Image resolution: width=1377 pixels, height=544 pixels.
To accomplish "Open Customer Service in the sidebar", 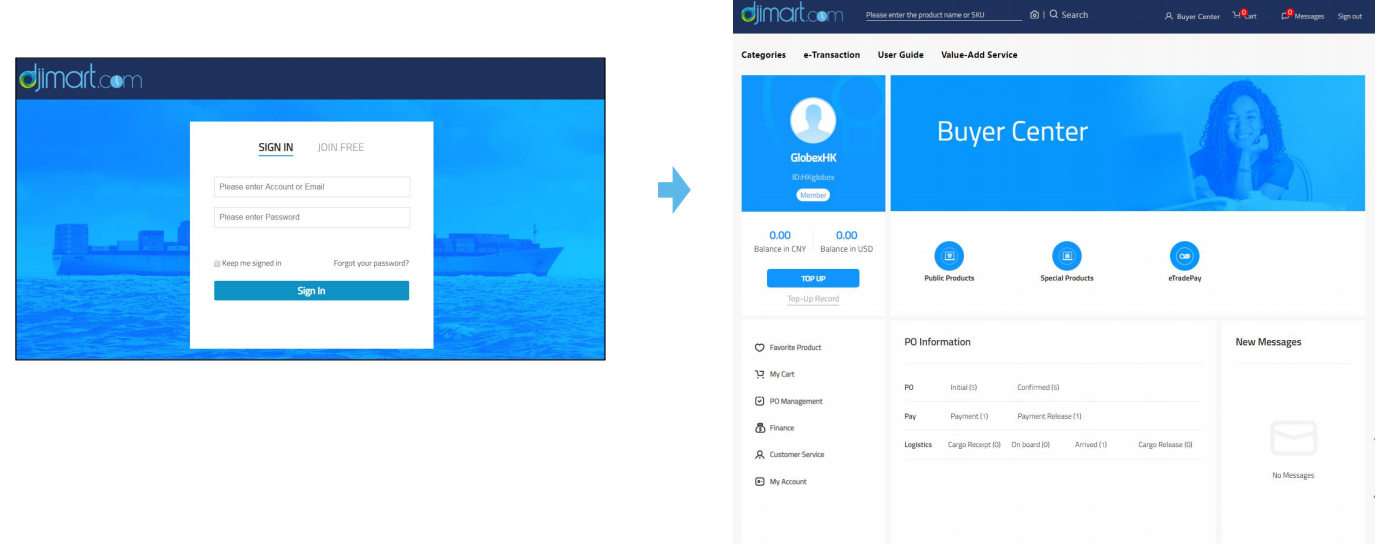I will point(797,455).
